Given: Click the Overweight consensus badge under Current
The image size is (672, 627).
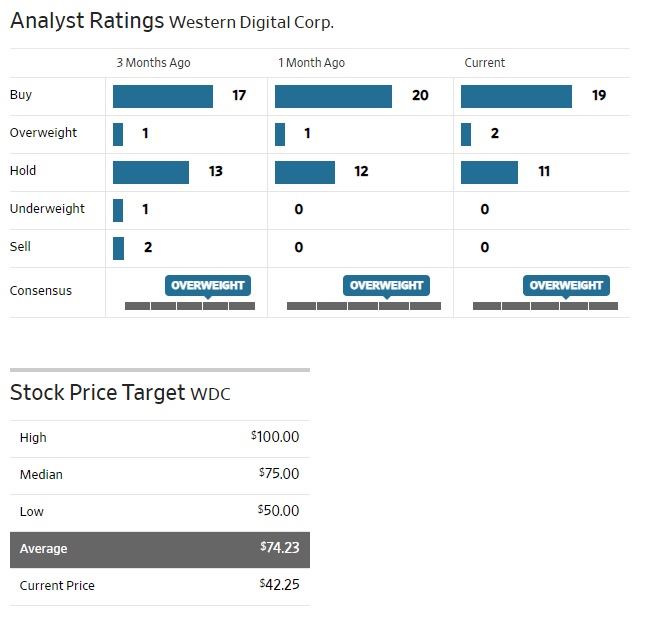Looking at the screenshot, I should click(x=566, y=286).
